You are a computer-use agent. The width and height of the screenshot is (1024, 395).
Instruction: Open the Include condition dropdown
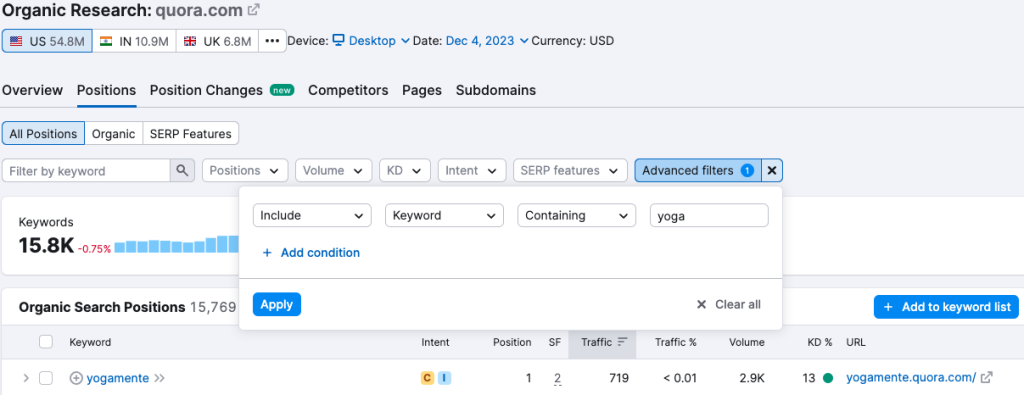312,215
